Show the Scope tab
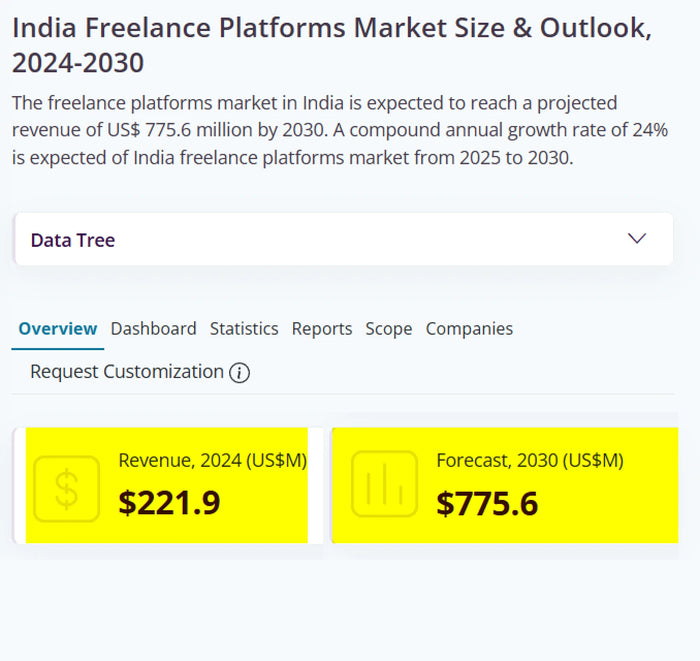700x661 pixels. point(389,329)
